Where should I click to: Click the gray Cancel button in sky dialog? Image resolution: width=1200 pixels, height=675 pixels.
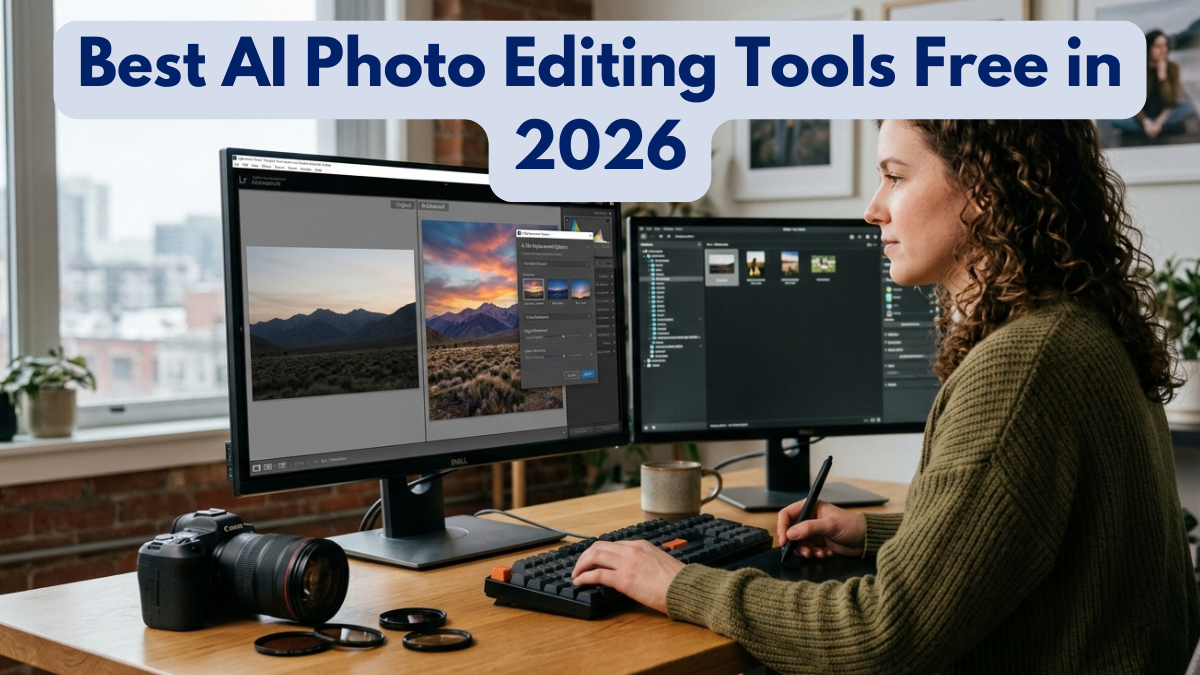coord(572,375)
